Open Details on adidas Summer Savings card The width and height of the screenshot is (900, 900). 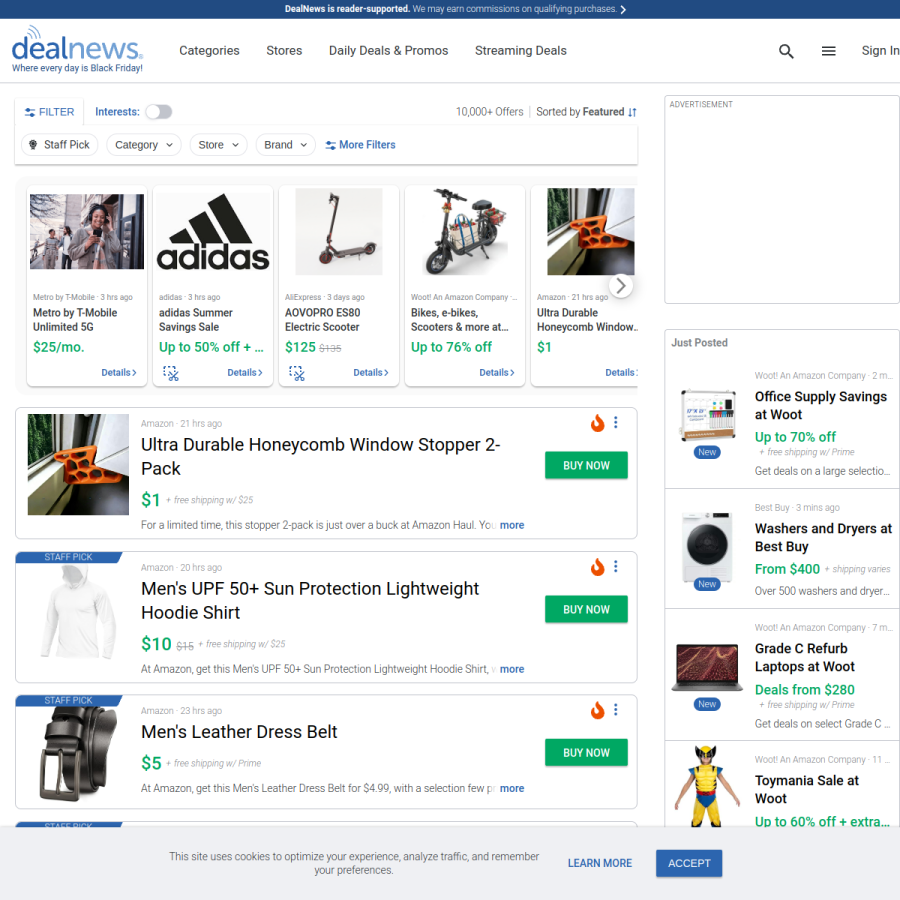click(x=245, y=373)
